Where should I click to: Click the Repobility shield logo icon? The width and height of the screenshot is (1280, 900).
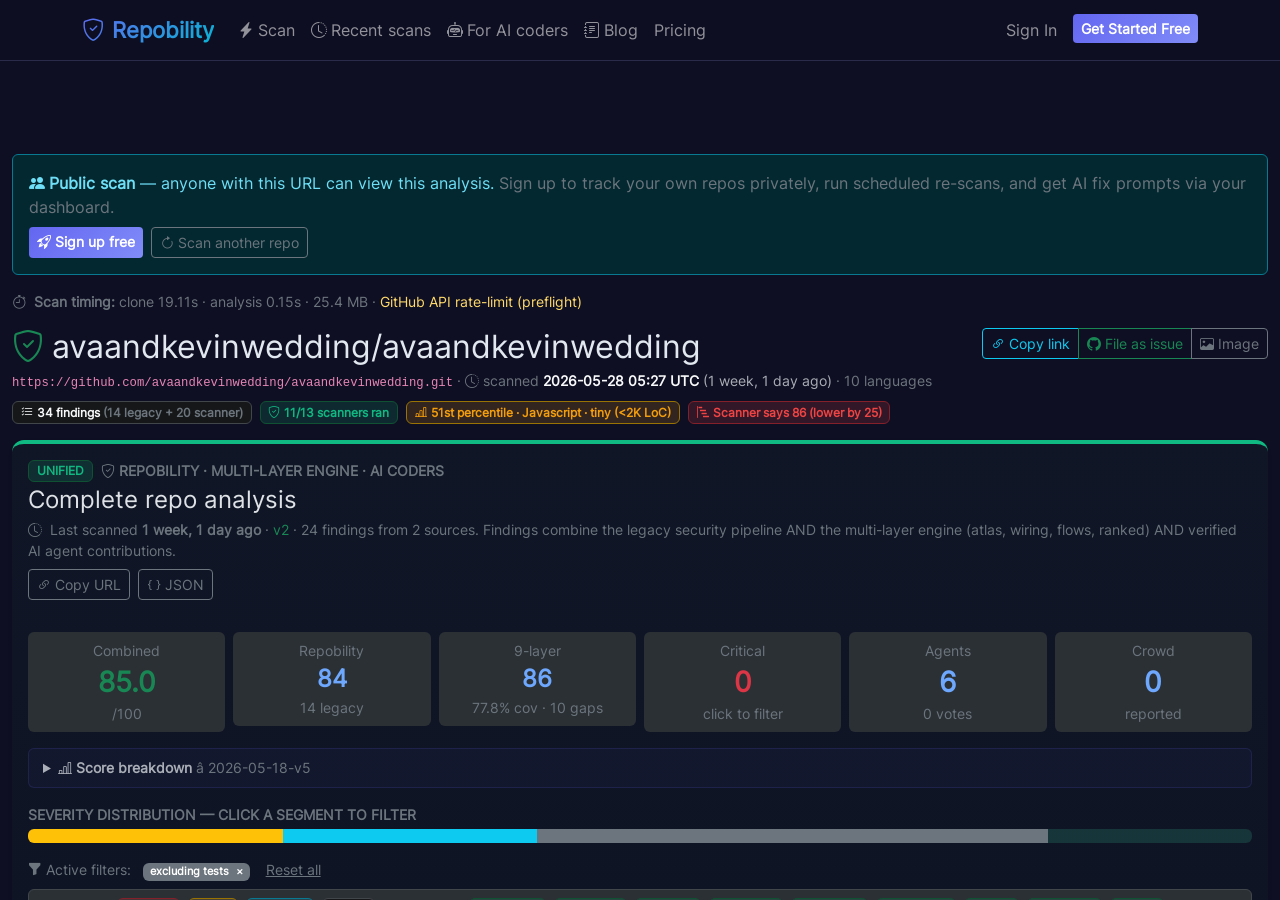pyautogui.click(x=93, y=30)
